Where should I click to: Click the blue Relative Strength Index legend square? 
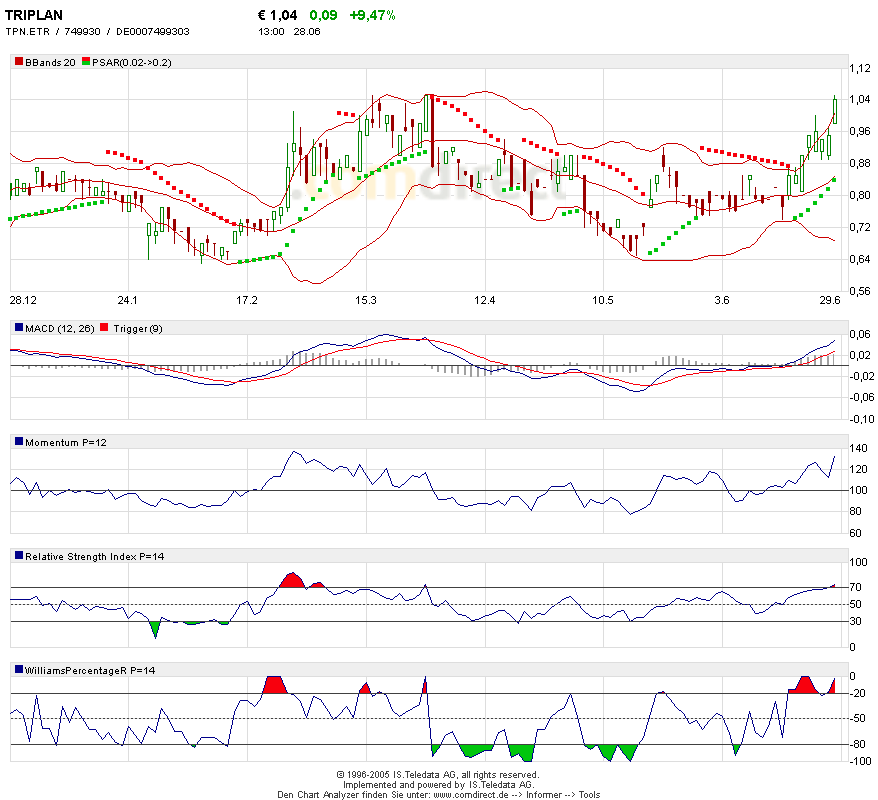[x=18, y=556]
